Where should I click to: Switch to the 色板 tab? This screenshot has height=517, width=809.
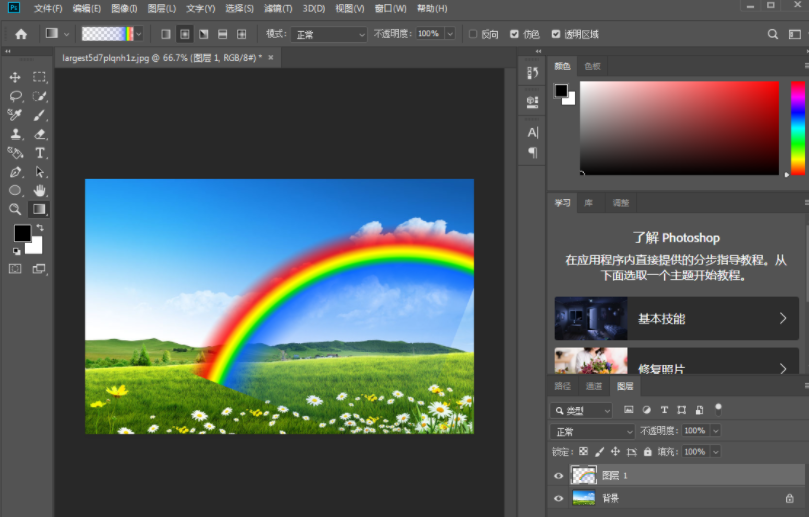(x=592, y=66)
